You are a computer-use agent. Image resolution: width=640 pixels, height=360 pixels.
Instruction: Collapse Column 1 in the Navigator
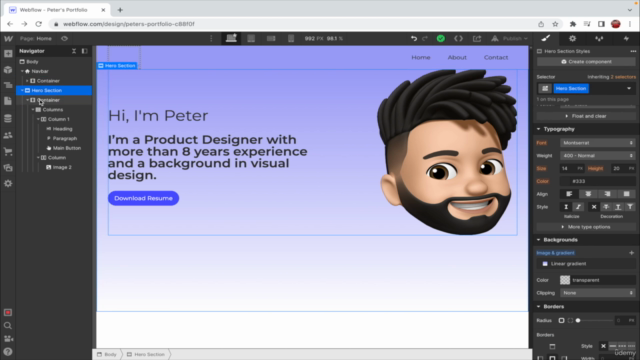pos(38,119)
